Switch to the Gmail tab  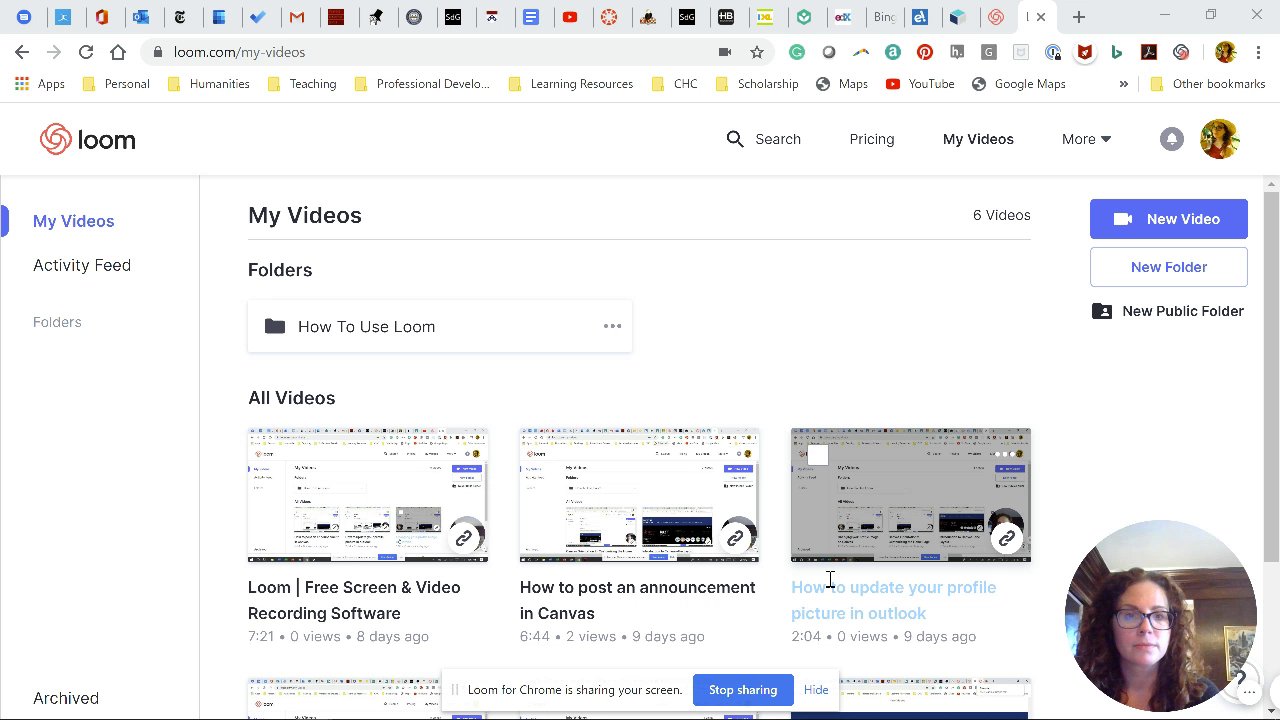(297, 17)
